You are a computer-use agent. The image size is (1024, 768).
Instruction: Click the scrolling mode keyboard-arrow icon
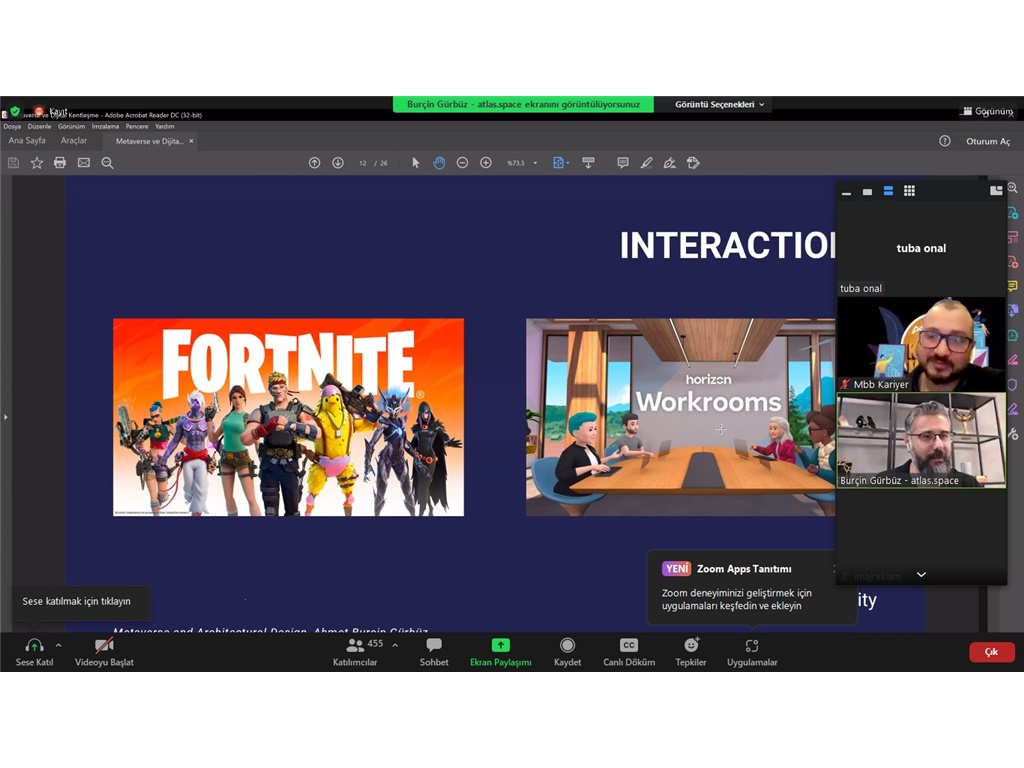coord(588,163)
